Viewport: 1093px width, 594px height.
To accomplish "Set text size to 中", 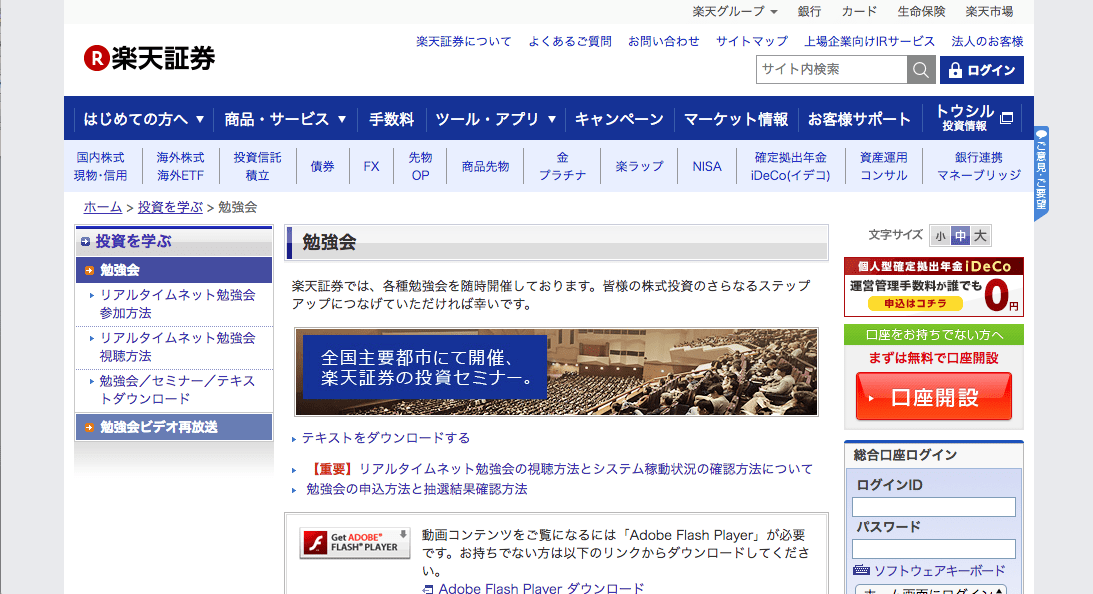I will 960,236.
